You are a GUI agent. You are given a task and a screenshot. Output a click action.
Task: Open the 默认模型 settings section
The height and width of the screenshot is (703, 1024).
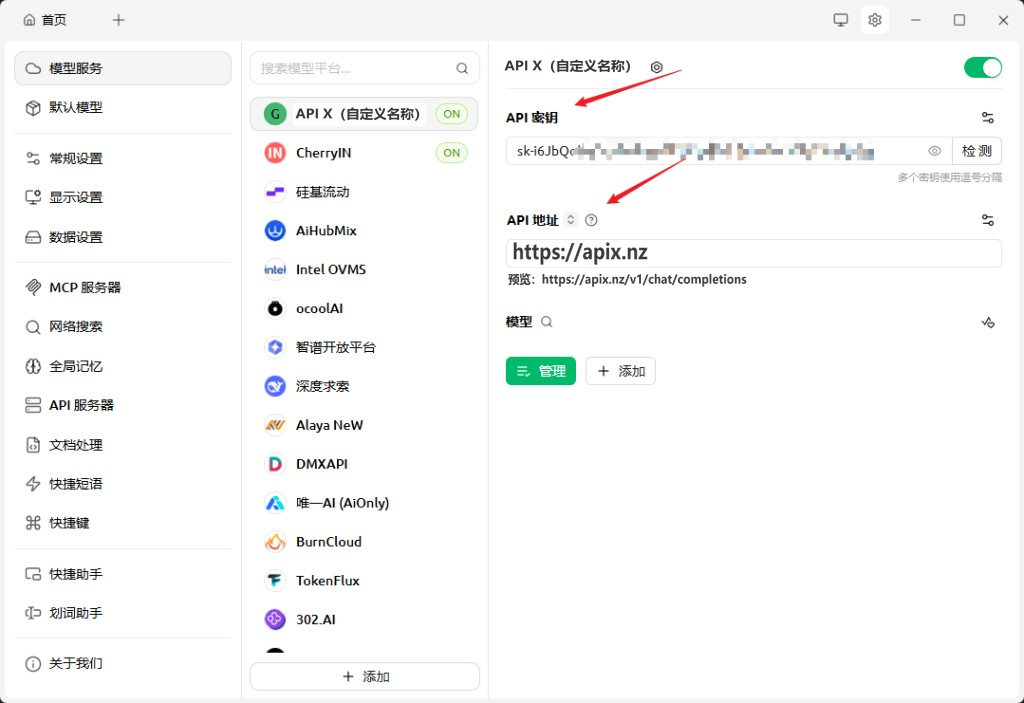[123, 107]
